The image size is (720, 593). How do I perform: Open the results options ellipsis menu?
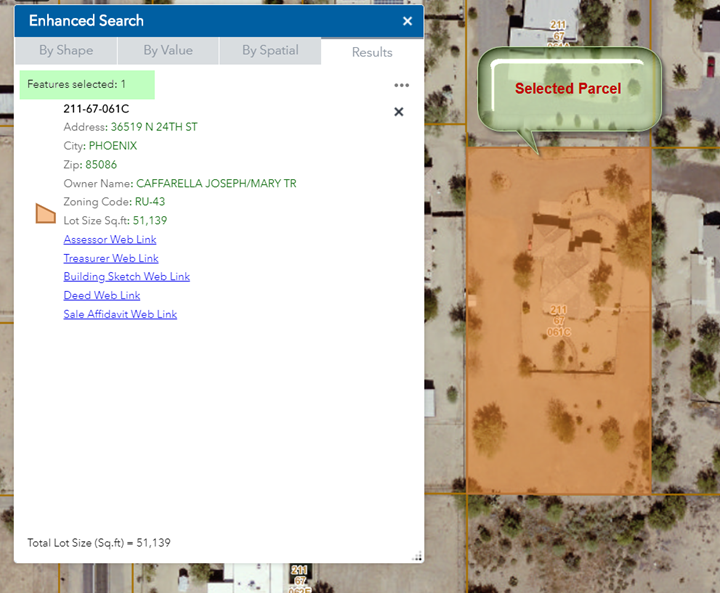pyautogui.click(x=401, y=85)
